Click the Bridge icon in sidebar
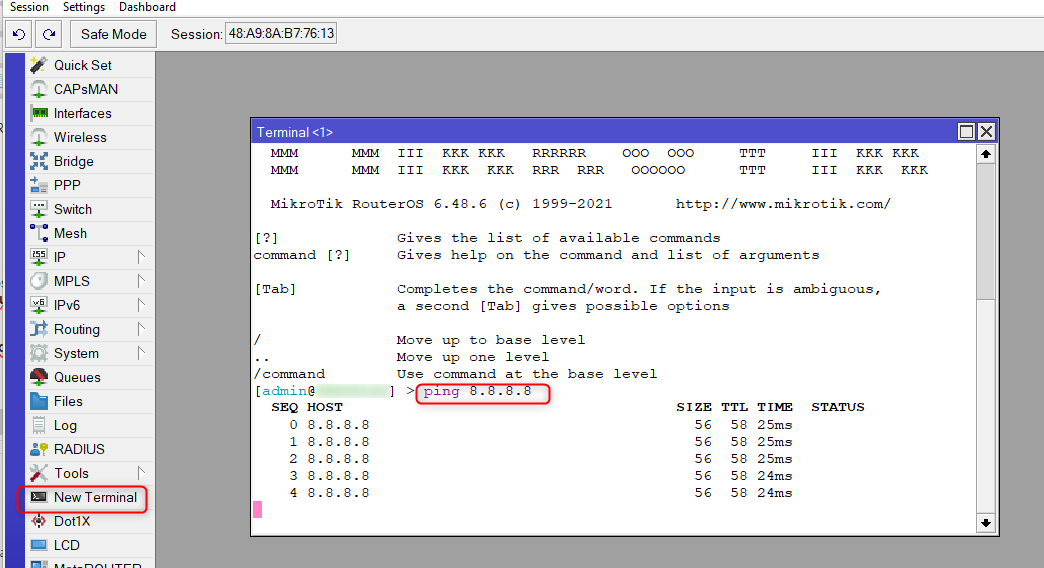Screen dimensions: 1044x568 39,161
